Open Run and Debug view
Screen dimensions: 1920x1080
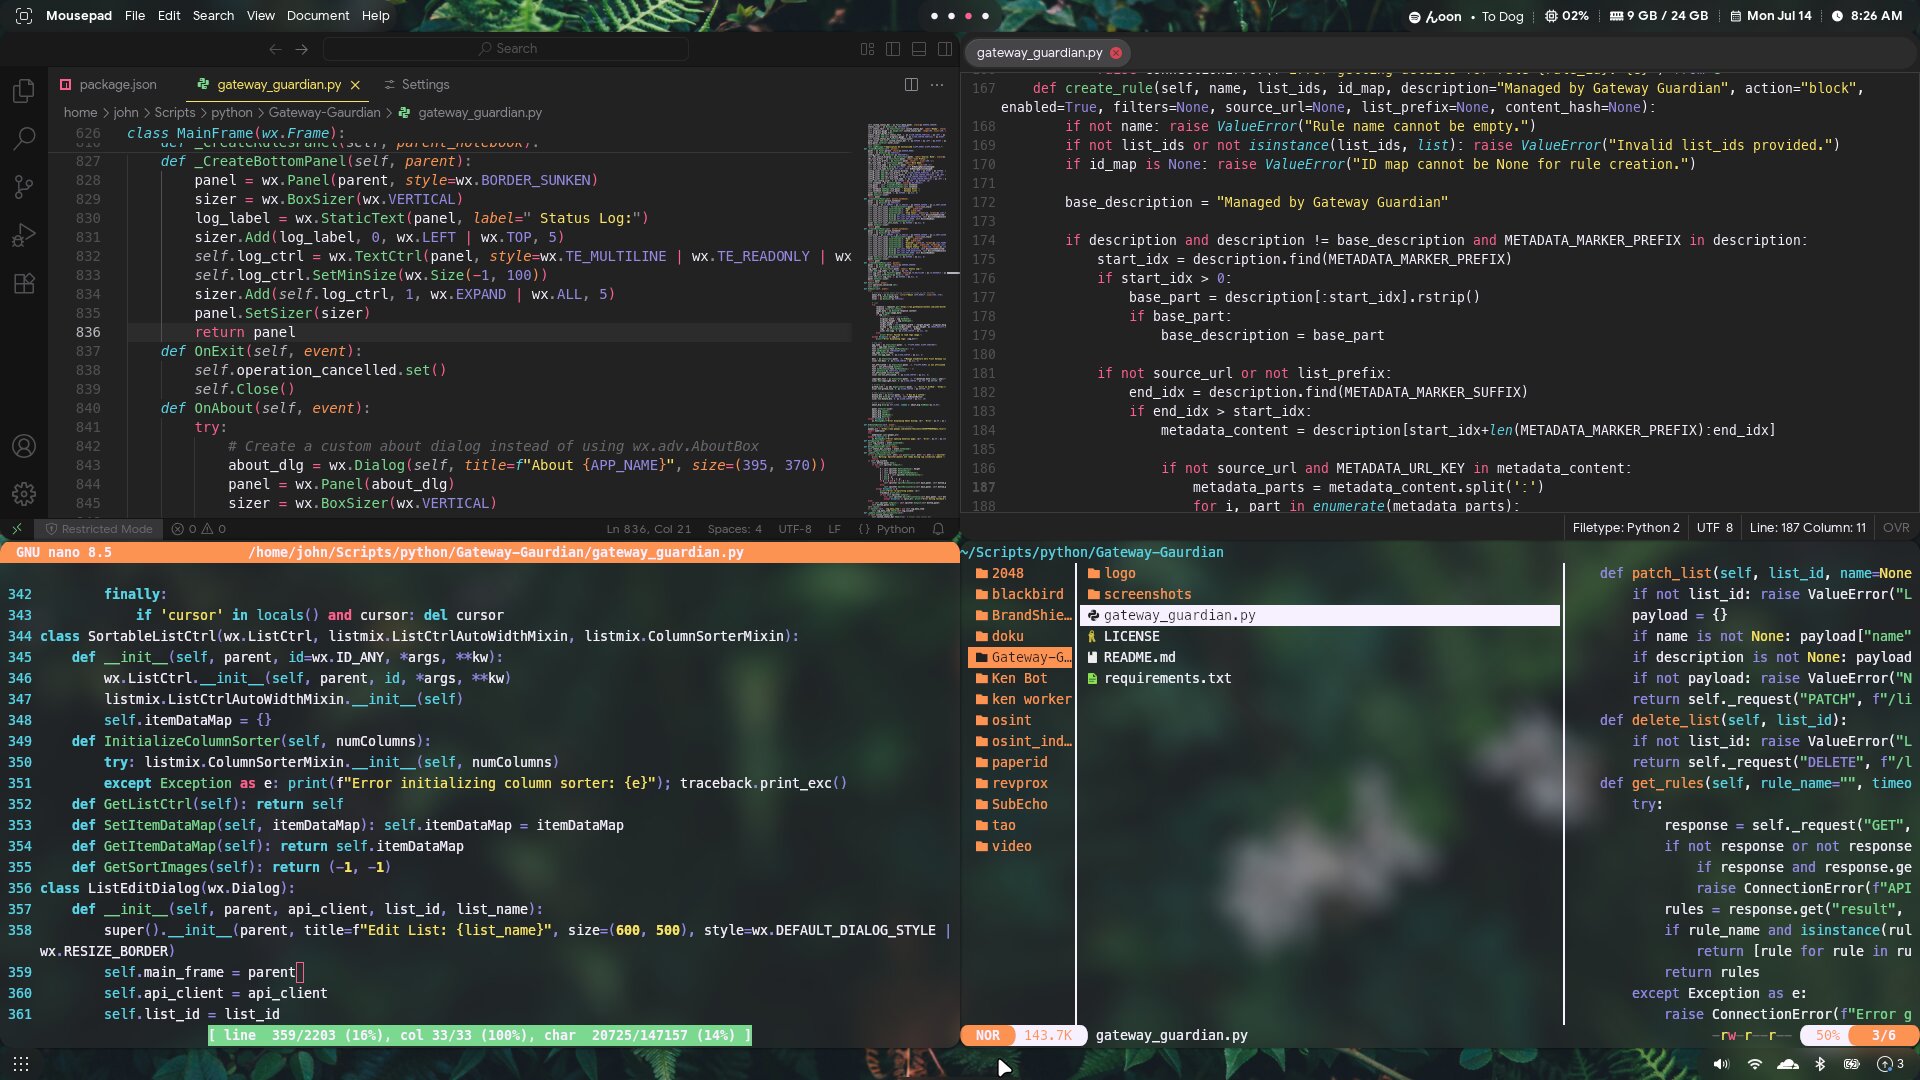pos(24,236)
